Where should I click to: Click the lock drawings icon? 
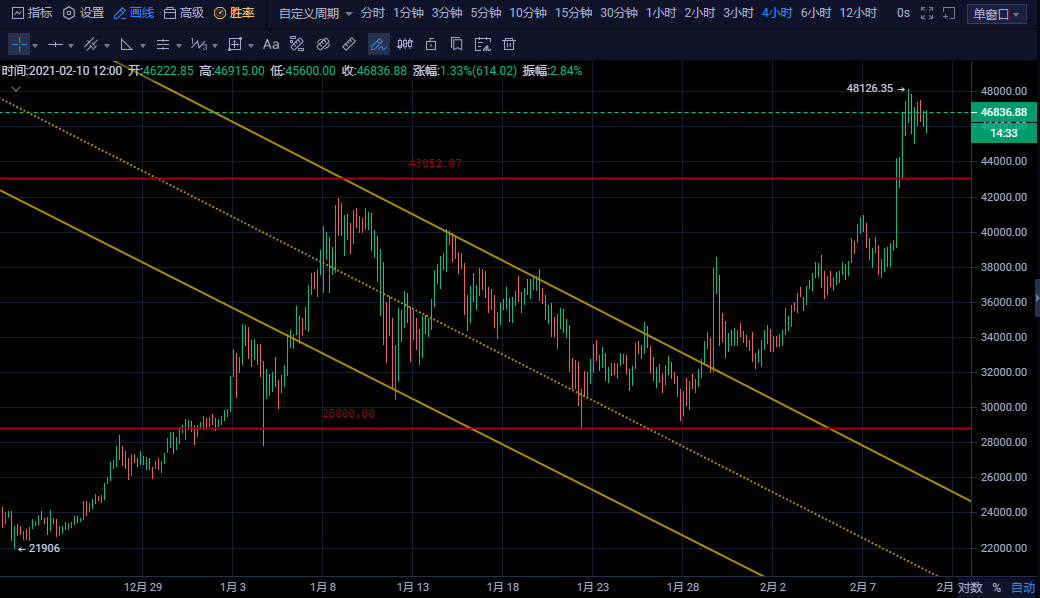[431, 45]
